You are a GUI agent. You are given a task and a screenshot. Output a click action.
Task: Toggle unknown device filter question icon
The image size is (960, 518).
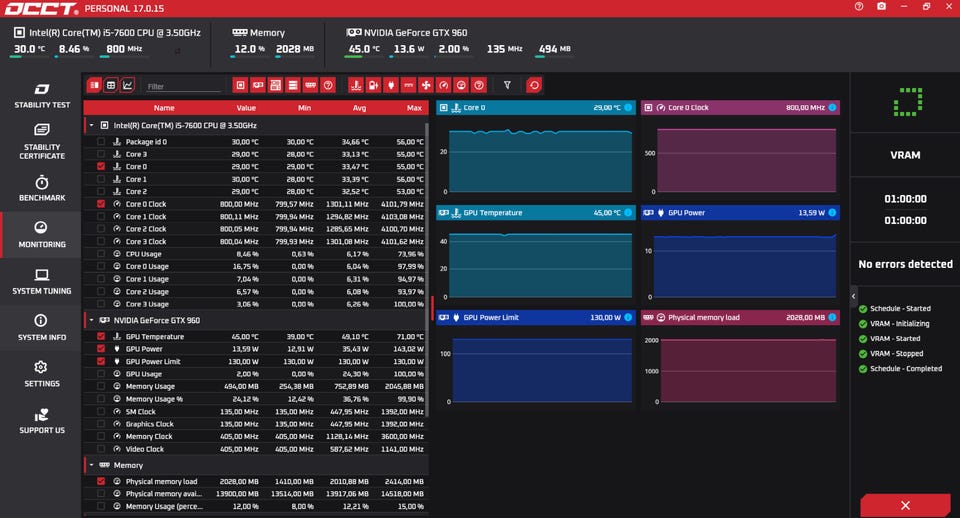[x=328, y=85]
